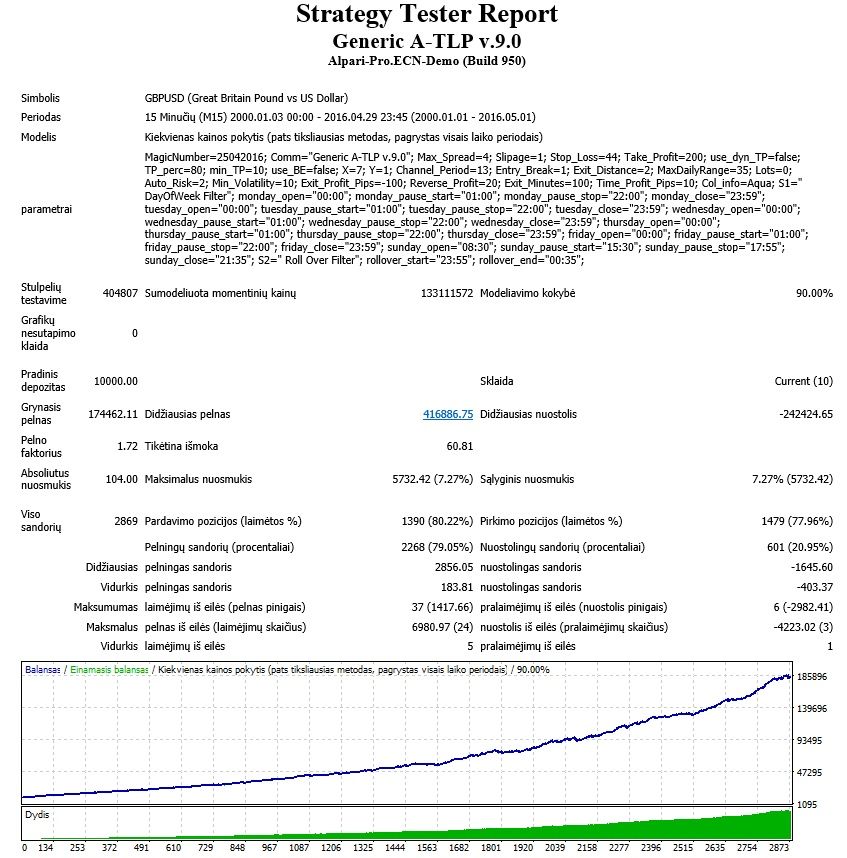Click the Einamasis balansas legend label
Screen dimensions: 847x858
109,670
